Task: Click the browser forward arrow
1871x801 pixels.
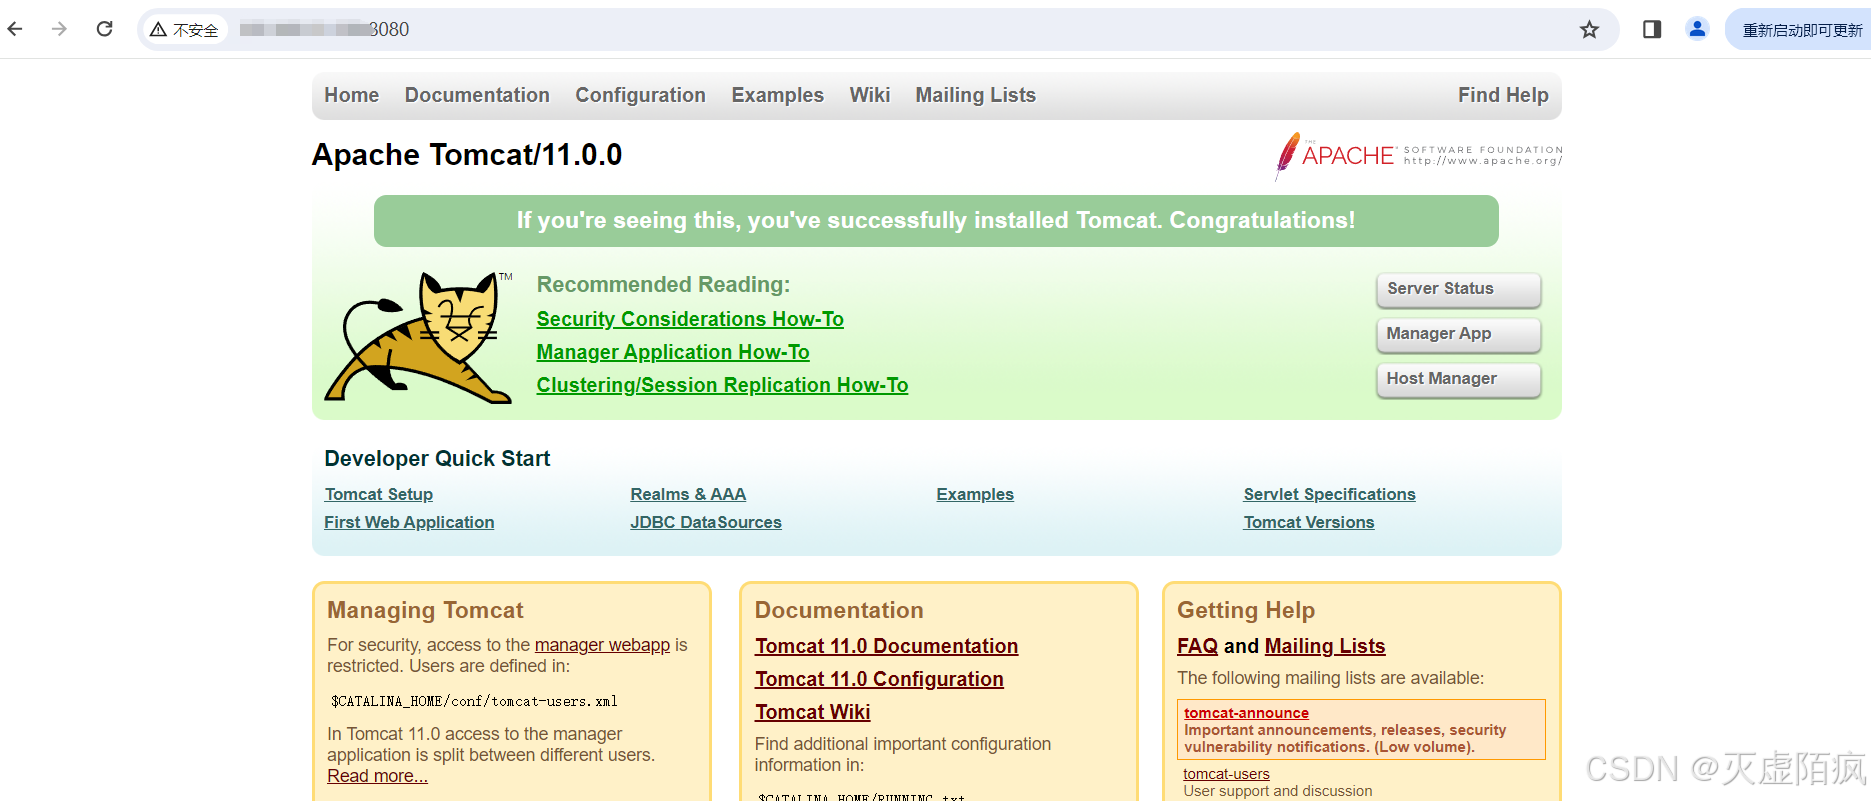Action: click(59, 29)
